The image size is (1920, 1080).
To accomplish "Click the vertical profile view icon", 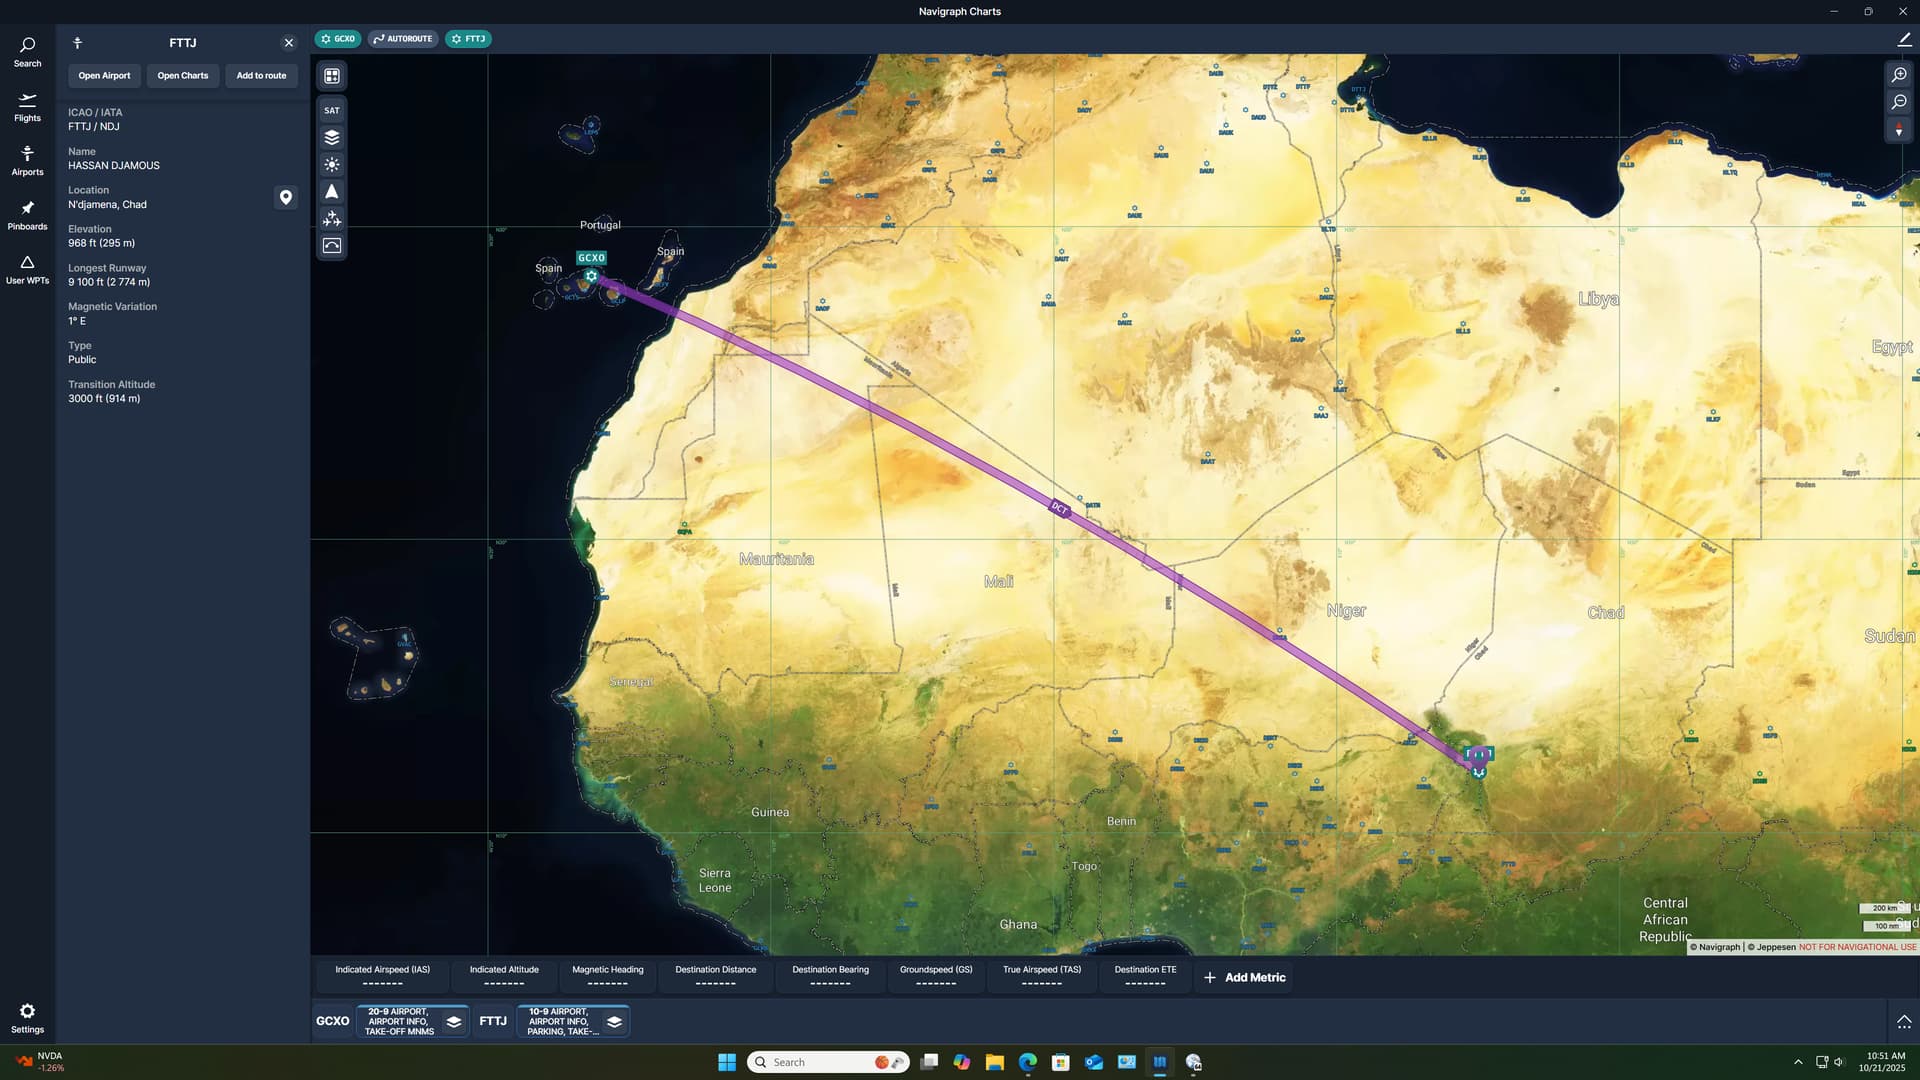I will click(332, 246).
